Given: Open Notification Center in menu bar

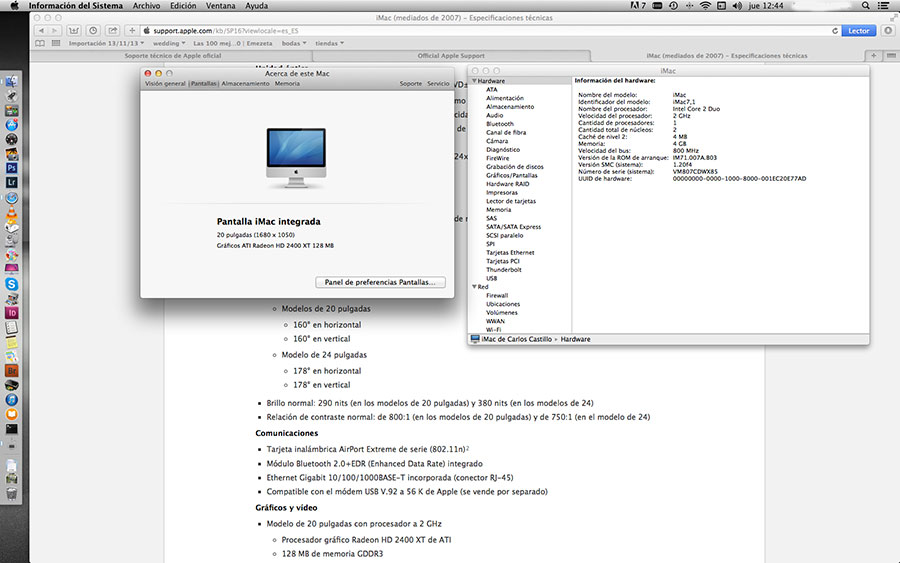Looking at the screenshot, I should point(884,6).
